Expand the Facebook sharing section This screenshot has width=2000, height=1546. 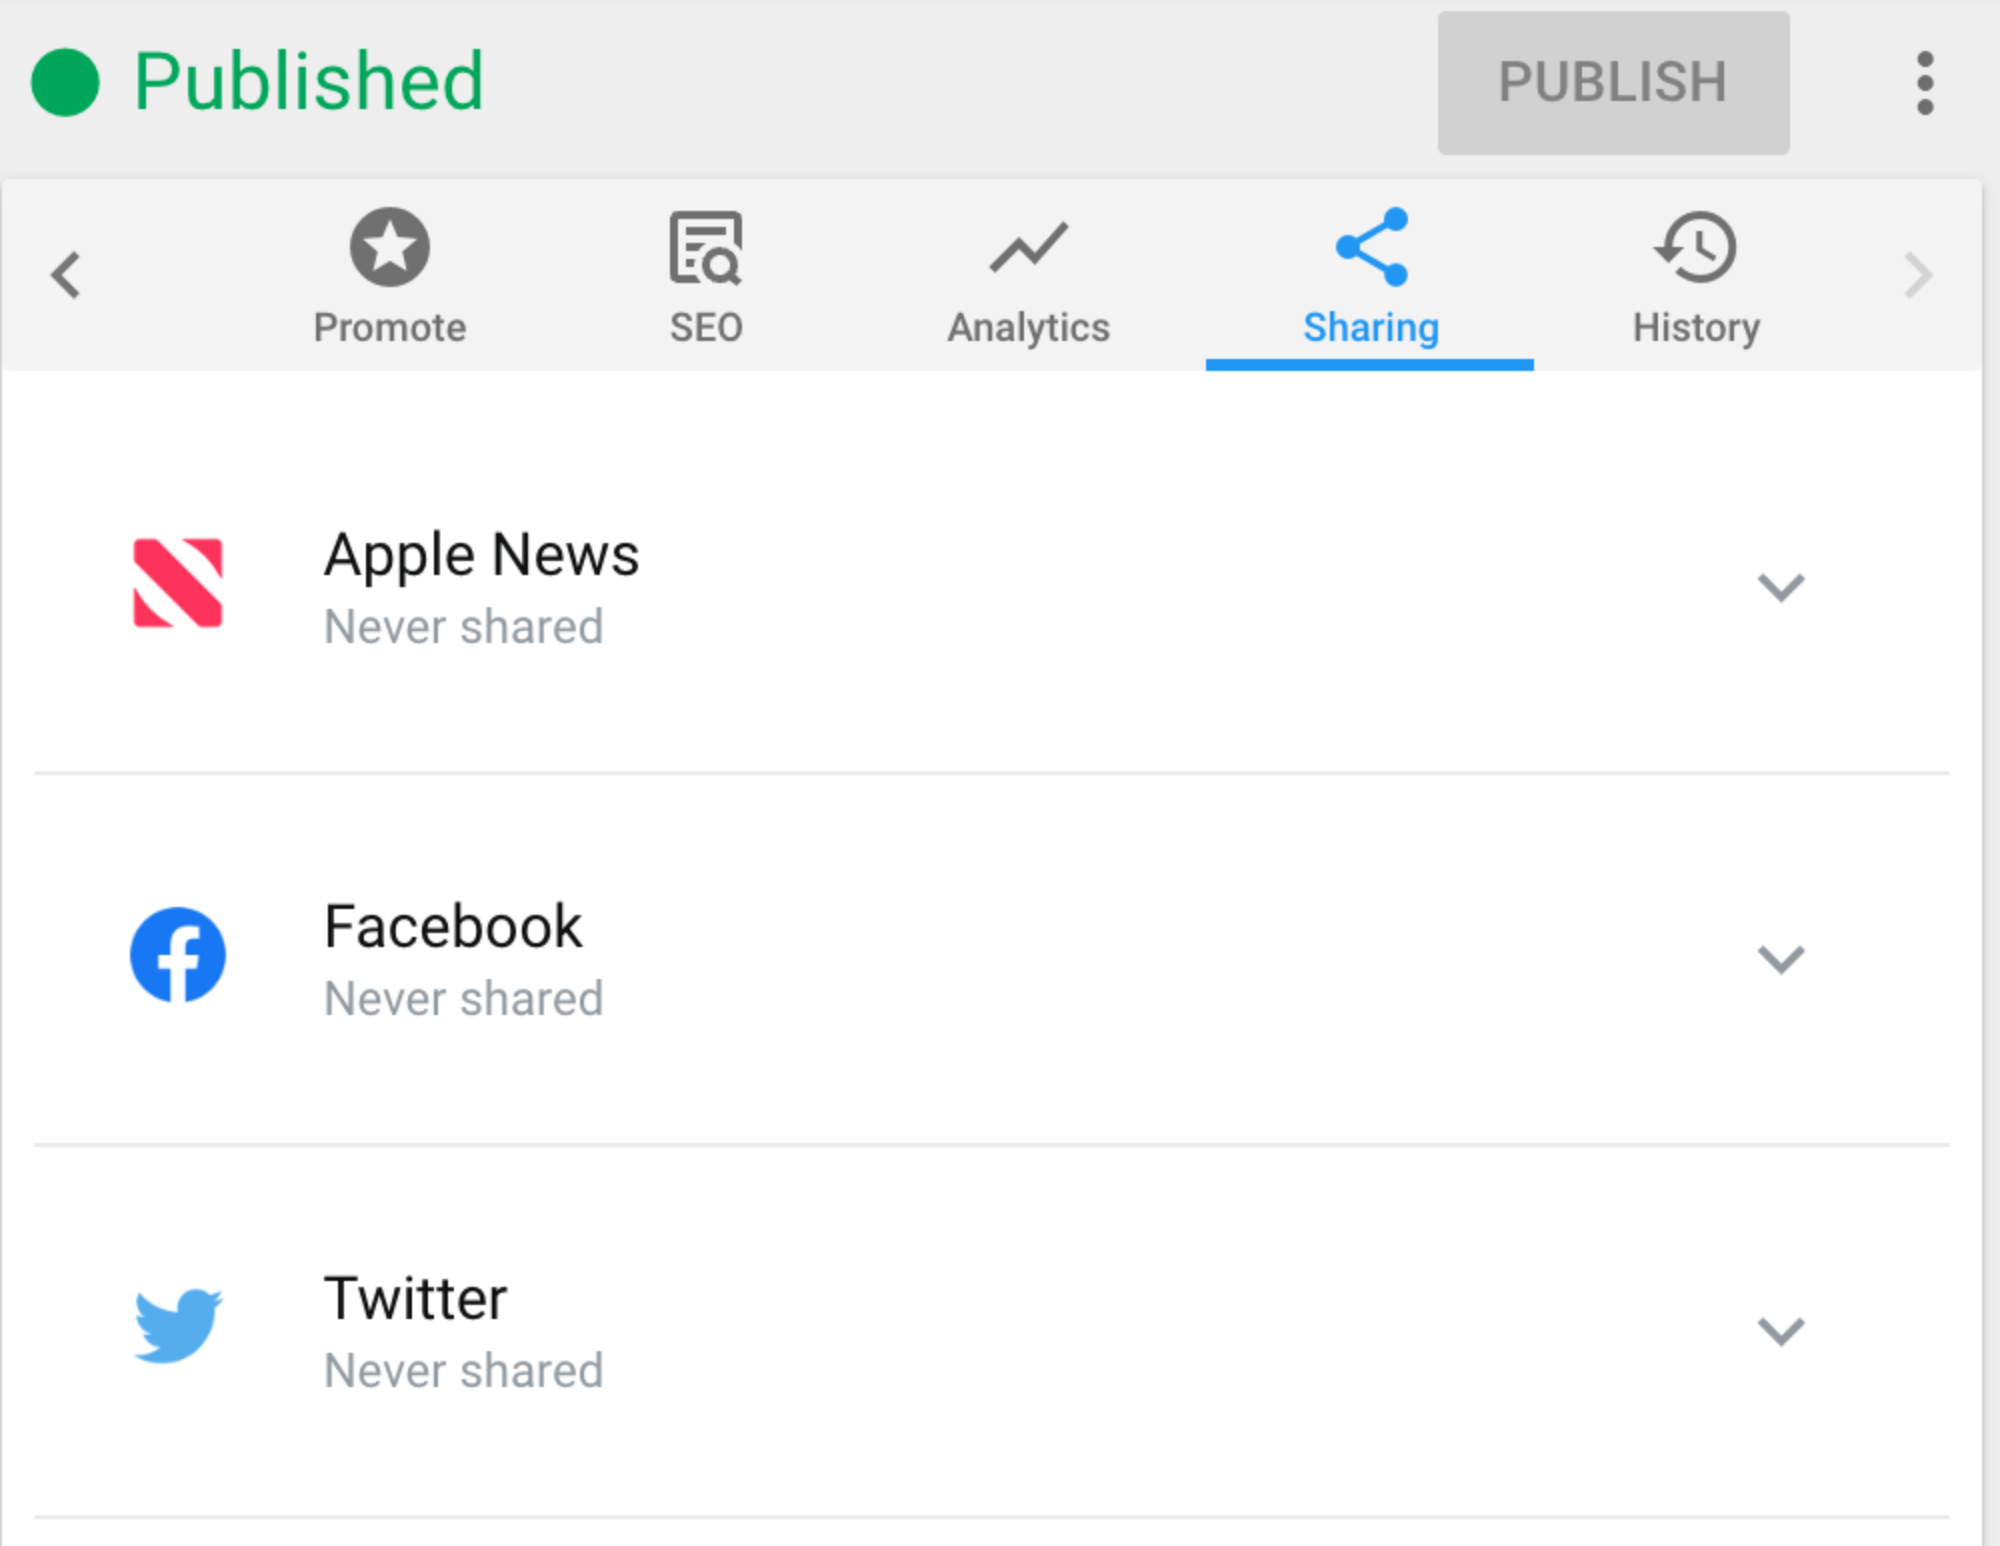pyautogui.click(x=1781, y=959)
